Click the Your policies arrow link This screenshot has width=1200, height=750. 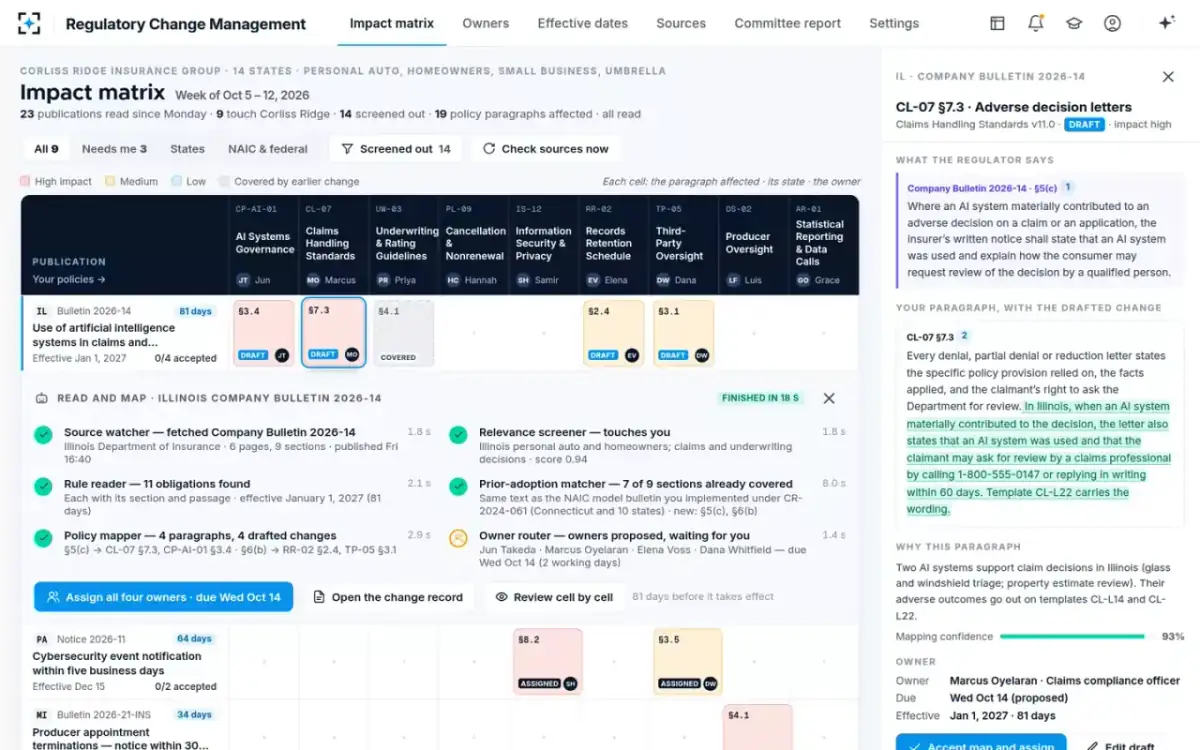[69, 280]
